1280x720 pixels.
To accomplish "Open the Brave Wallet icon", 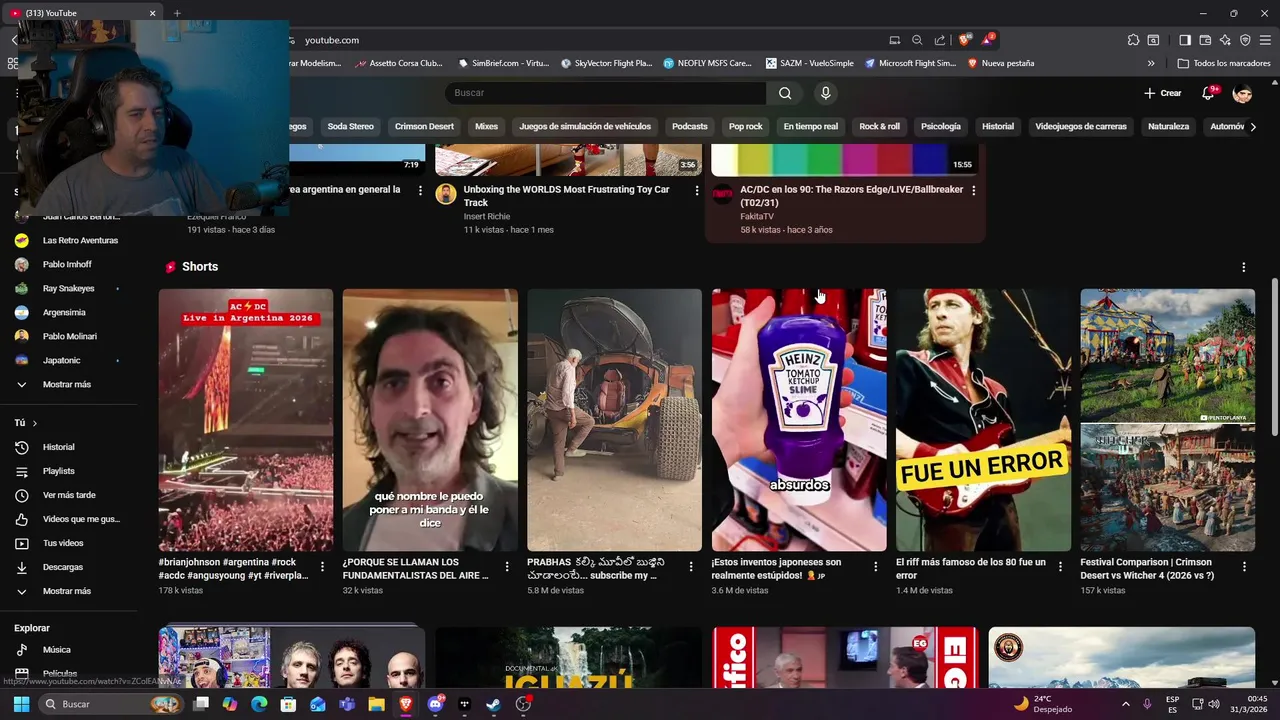I will click(1205, 40).
